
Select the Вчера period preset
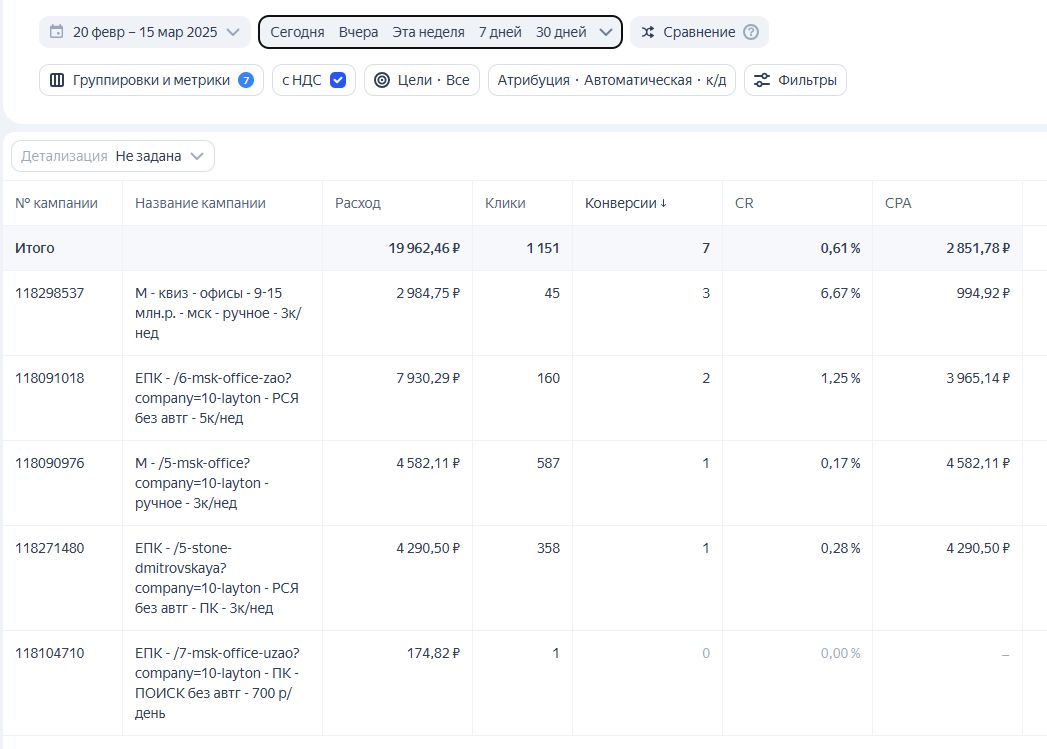358,32
